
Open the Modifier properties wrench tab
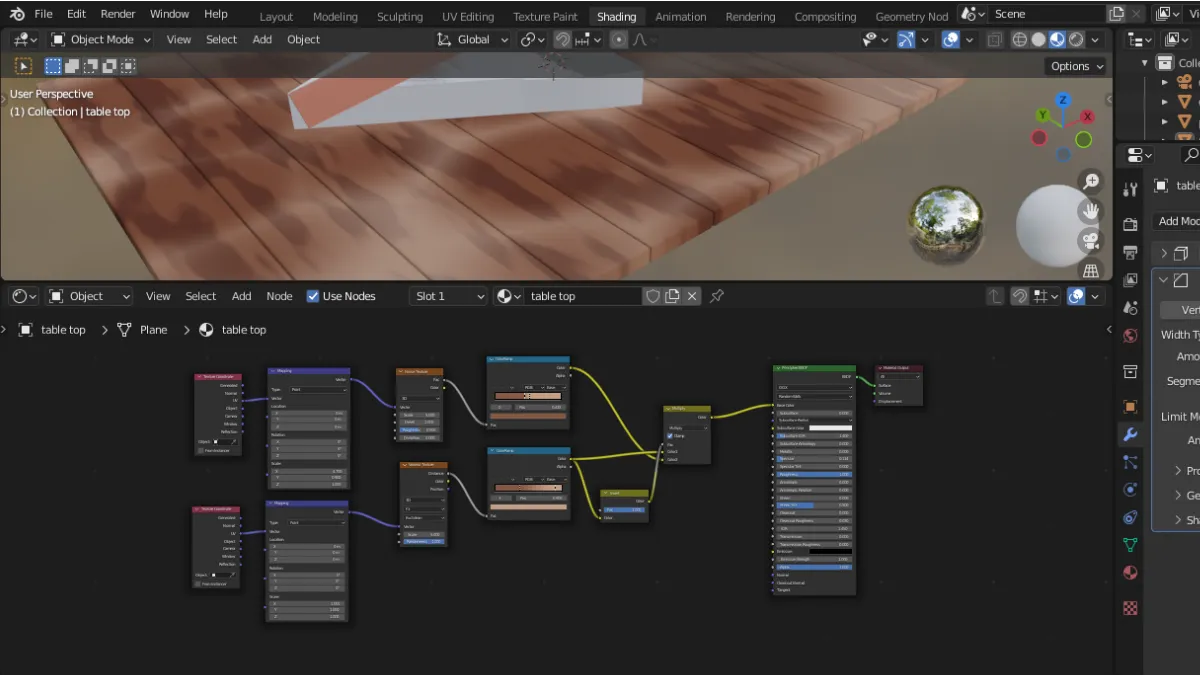1130,435
